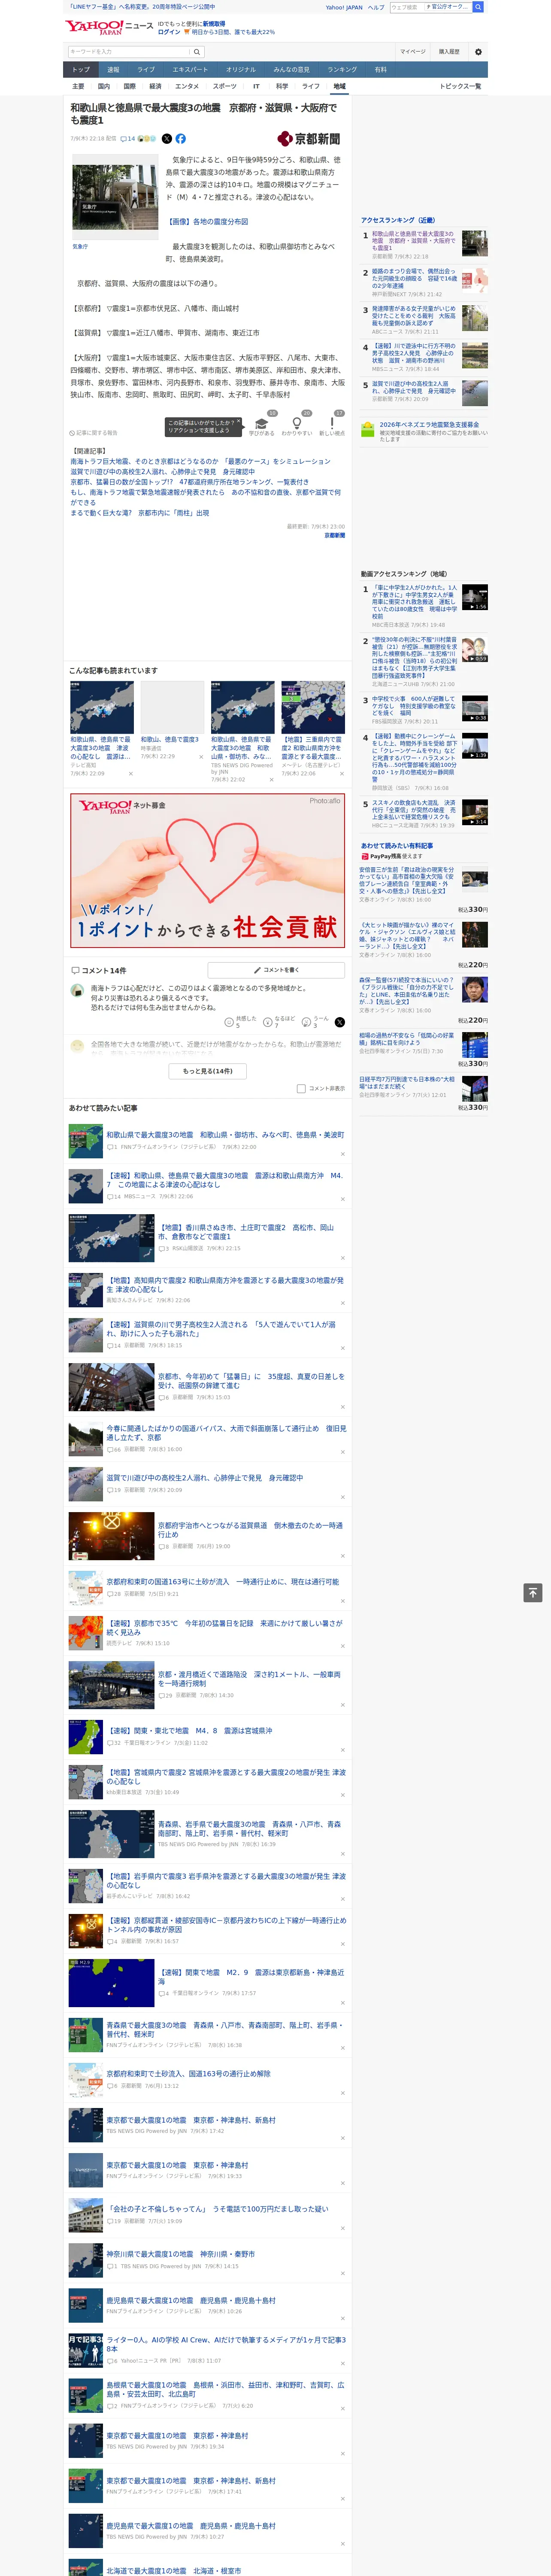Click the news keyword search input field
Screen dimensions: 551x2576
click(129, 52)
